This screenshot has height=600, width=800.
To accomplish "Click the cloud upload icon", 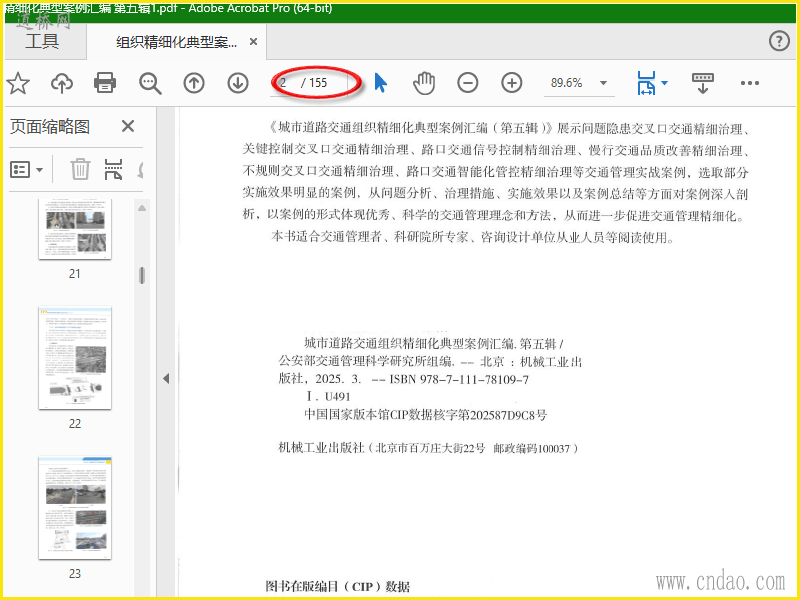I will 62,83.
